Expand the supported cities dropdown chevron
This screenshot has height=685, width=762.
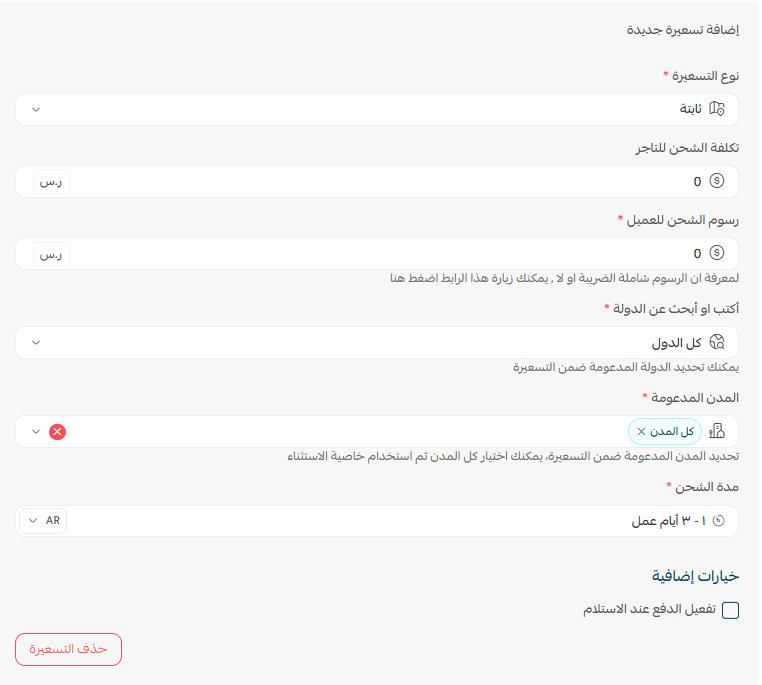coord(36,431)
